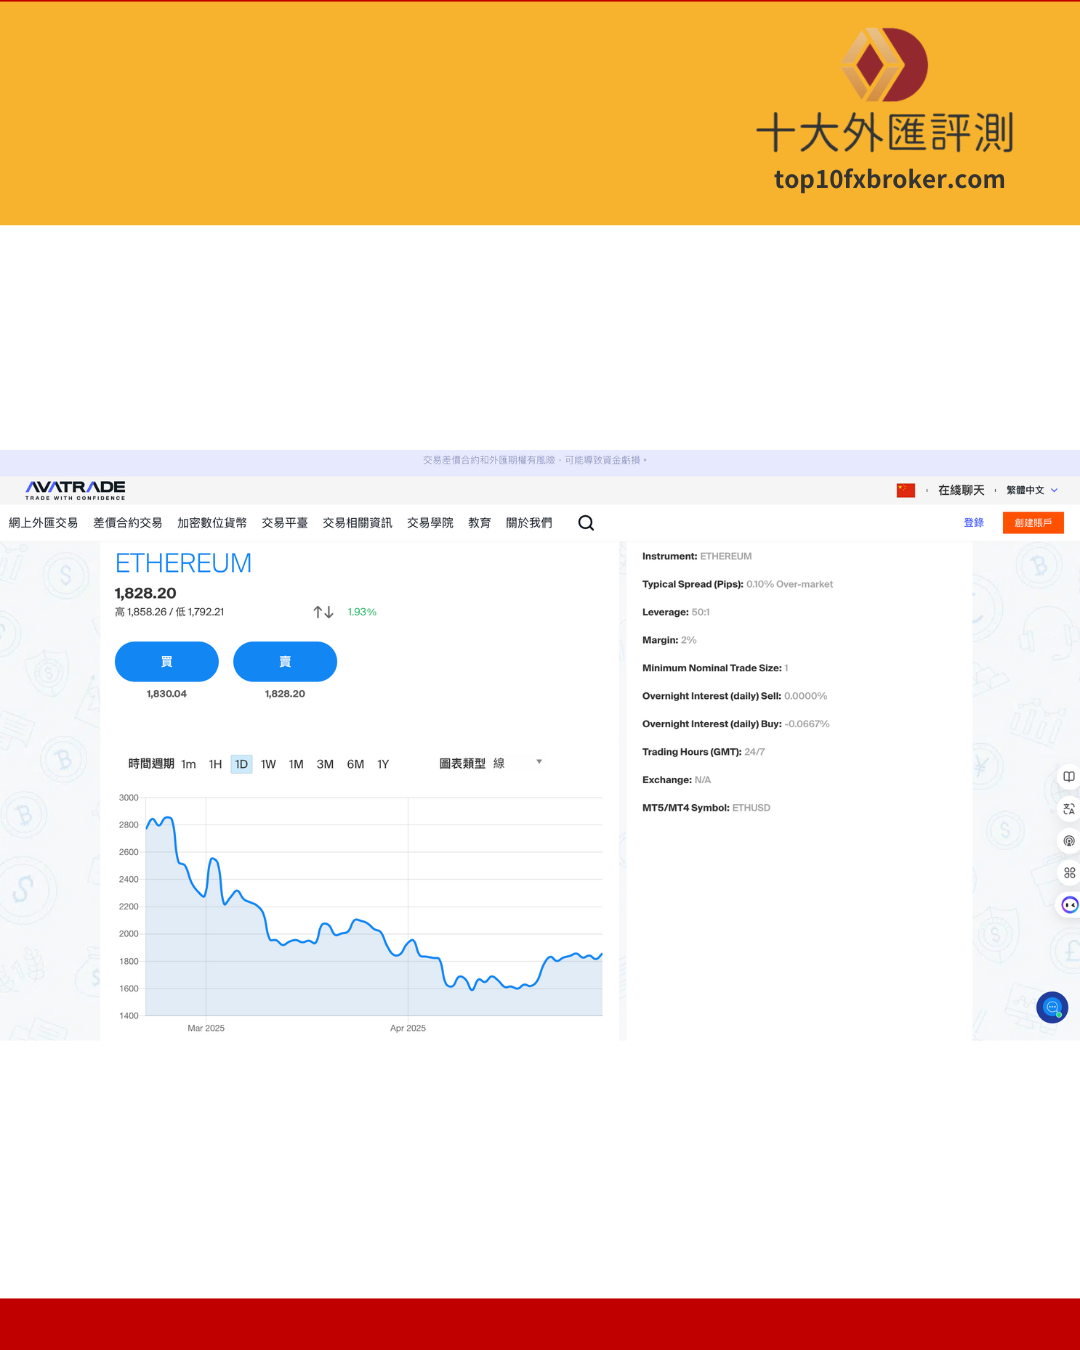Open the blue live chat bubble
This screenshot has width=1080, height=1350.
(1052, 1007)
